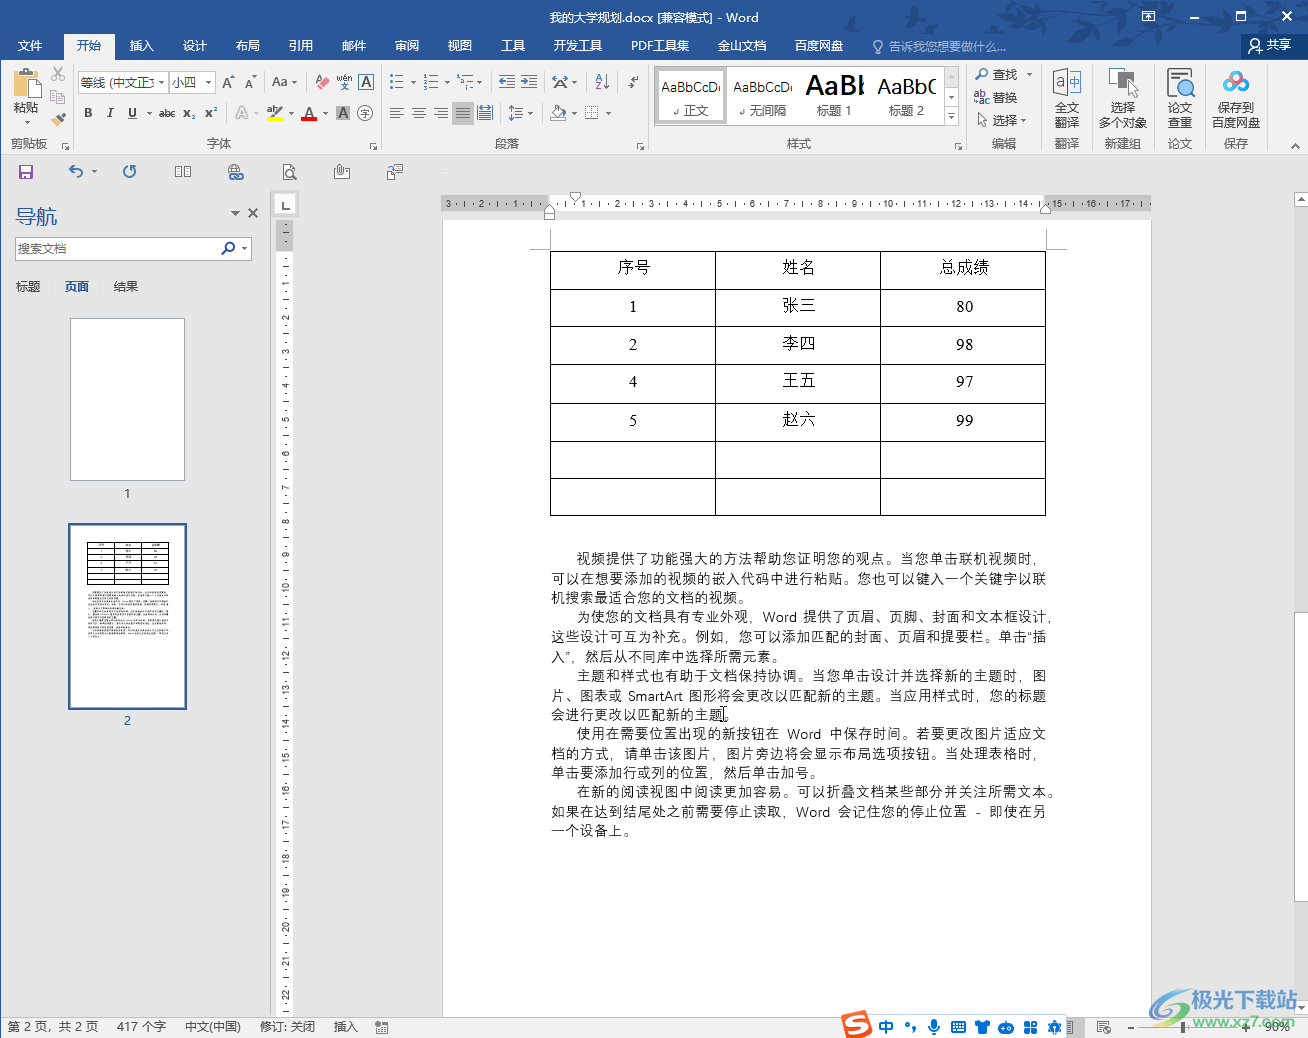Open print preview magnifier icon in quick access bar
Viewport: 1308px width, 1038px height.
(x=289, y=172)
